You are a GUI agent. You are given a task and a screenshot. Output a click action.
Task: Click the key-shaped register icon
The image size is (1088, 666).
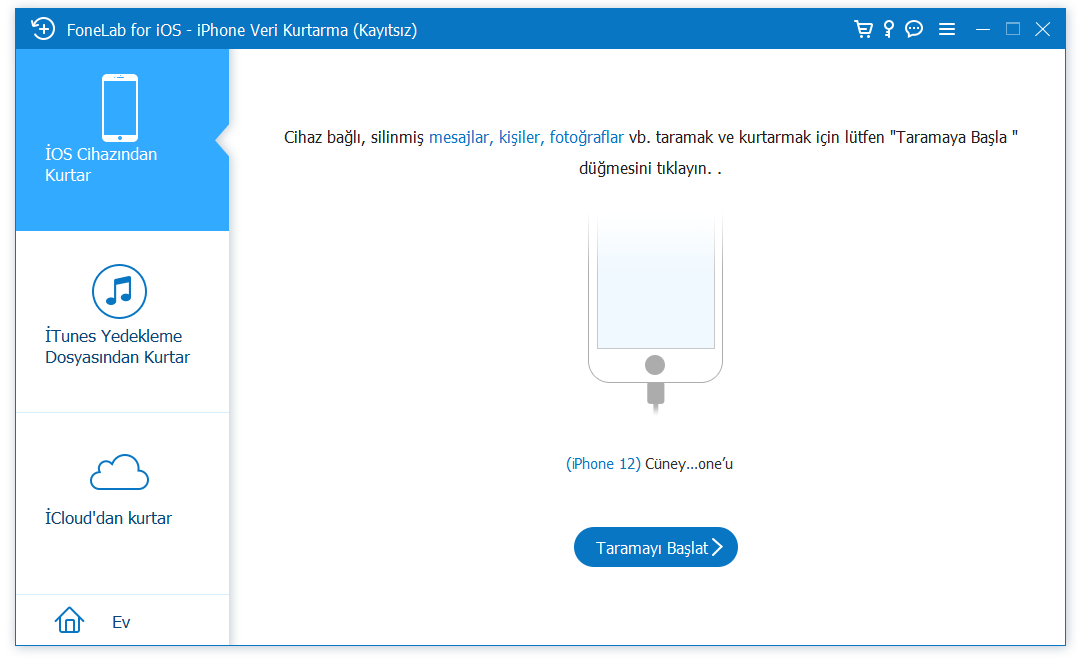[x=888, y=29]
